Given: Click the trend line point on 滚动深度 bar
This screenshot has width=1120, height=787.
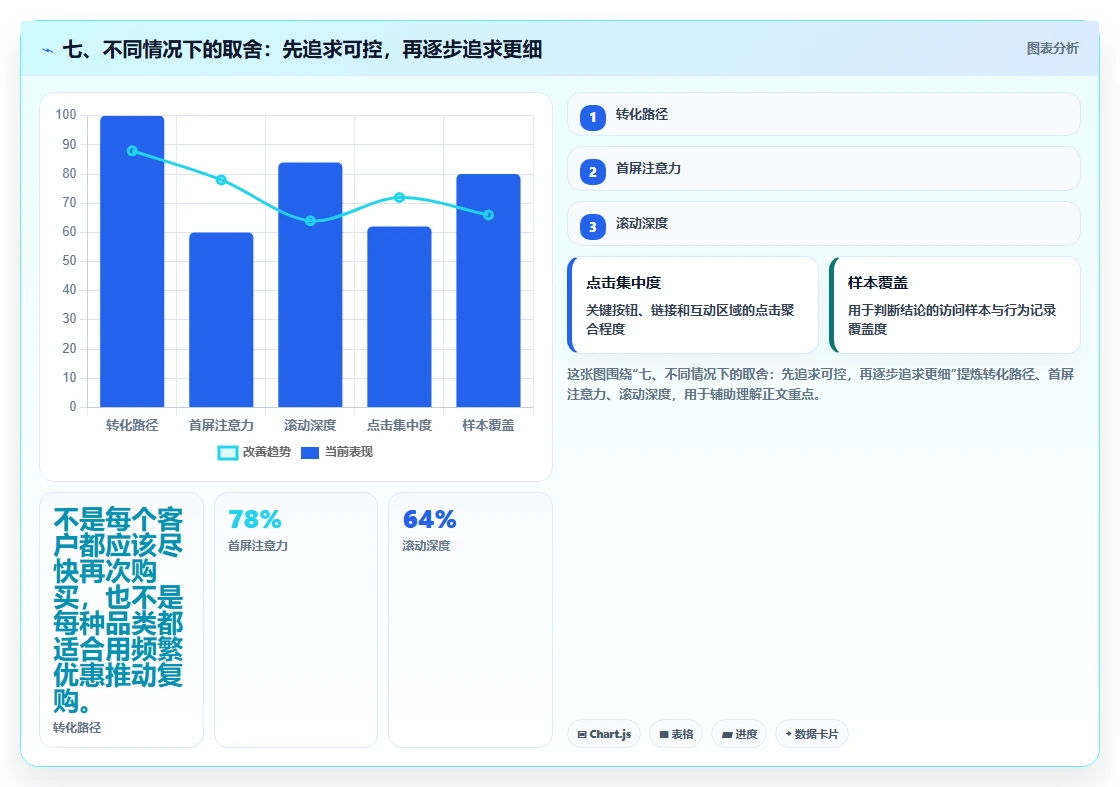Looking at the screenshot, I should click(310, 221).
